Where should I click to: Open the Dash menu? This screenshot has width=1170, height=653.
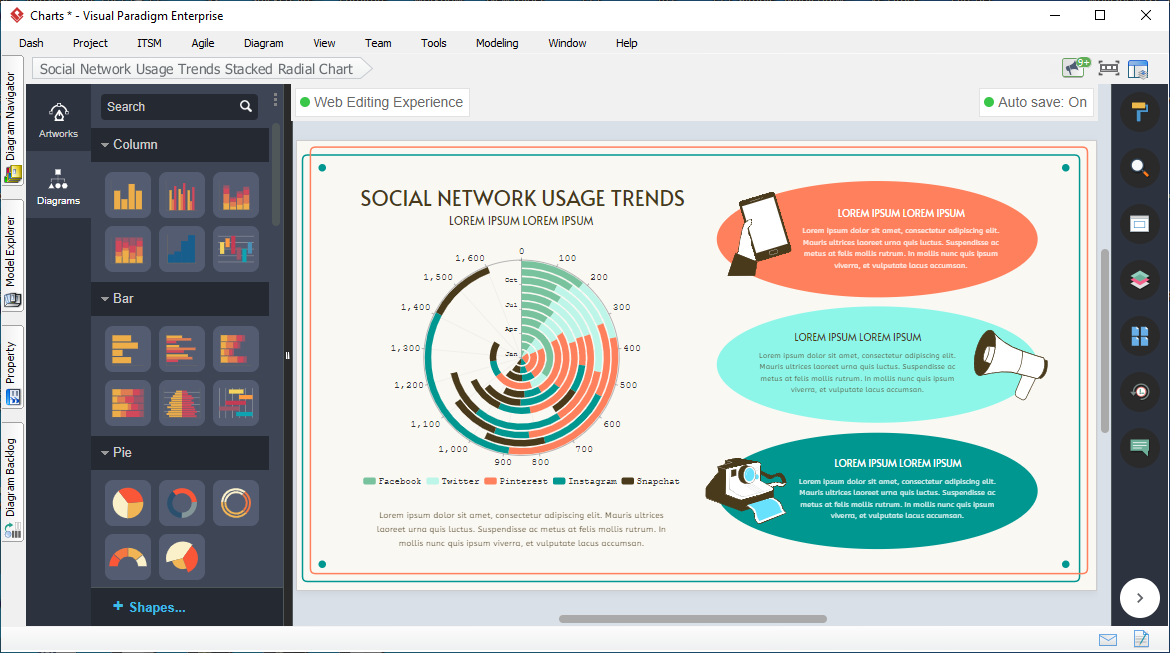click(31, 43)
